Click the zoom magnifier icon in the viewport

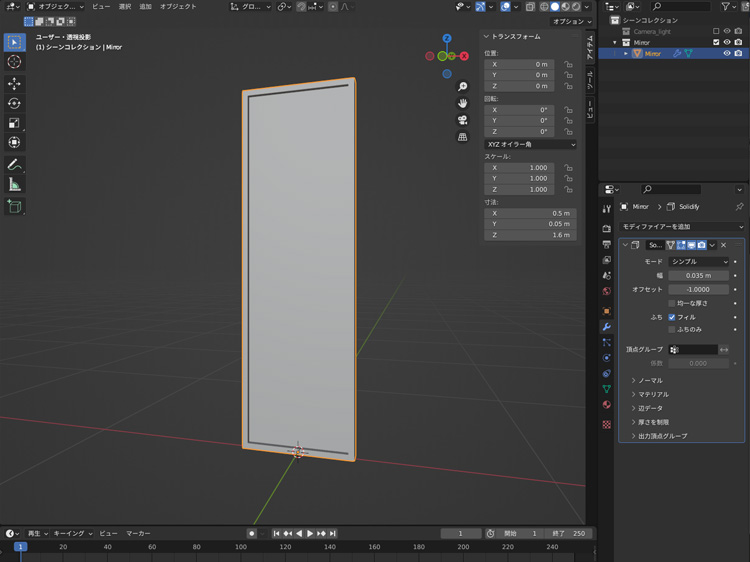tap(463, 87)
